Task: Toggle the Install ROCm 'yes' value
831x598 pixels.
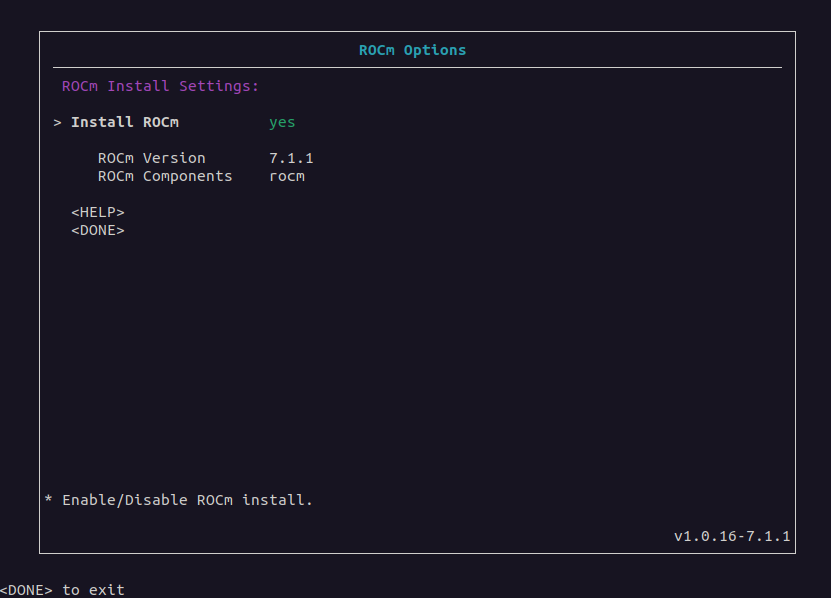Action: pyautogui.click(x=282, y=122)
